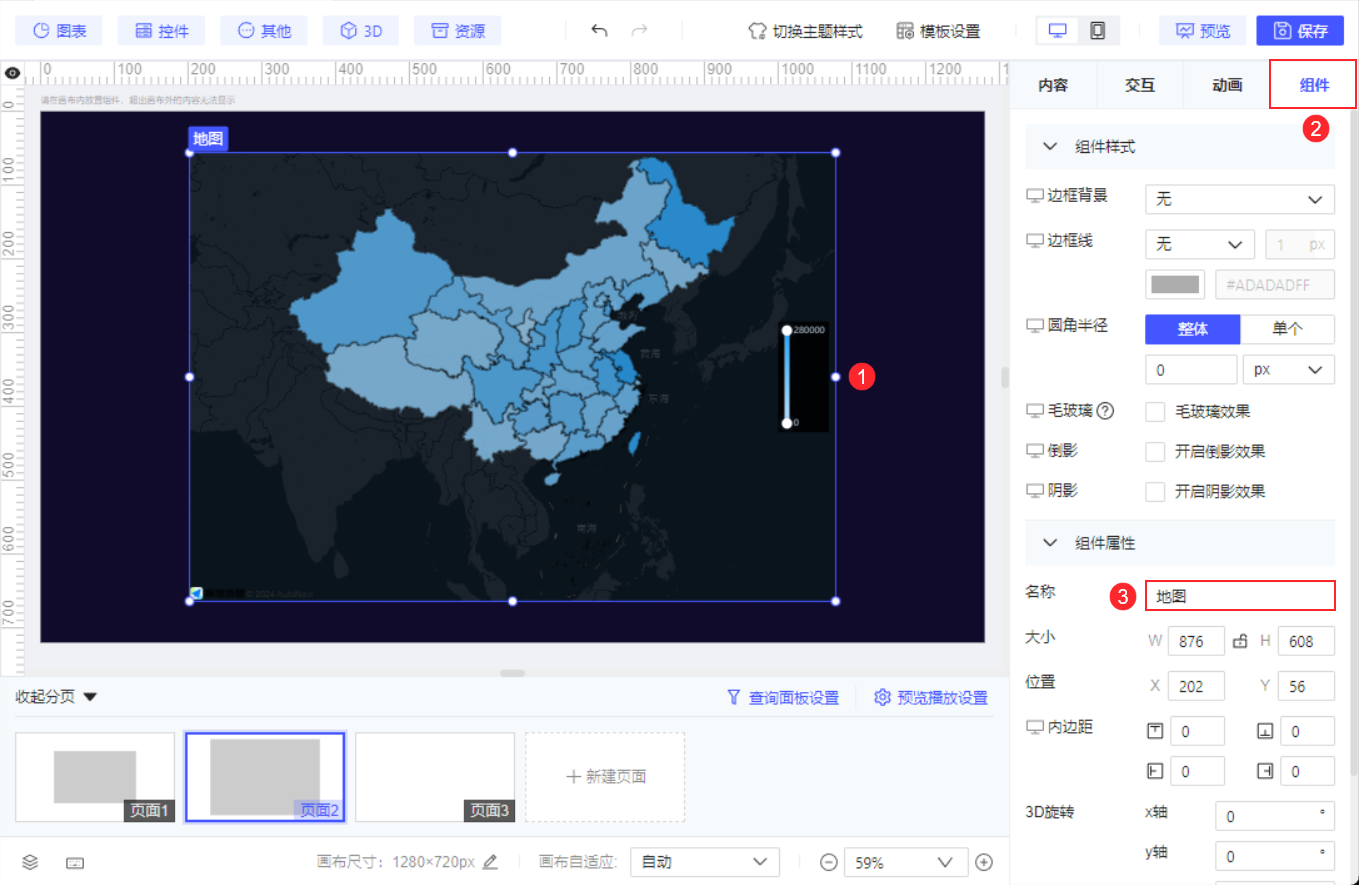The image size is (1359, 885).
Task: Click the left padding icon
Action: tap(1155, 771)
